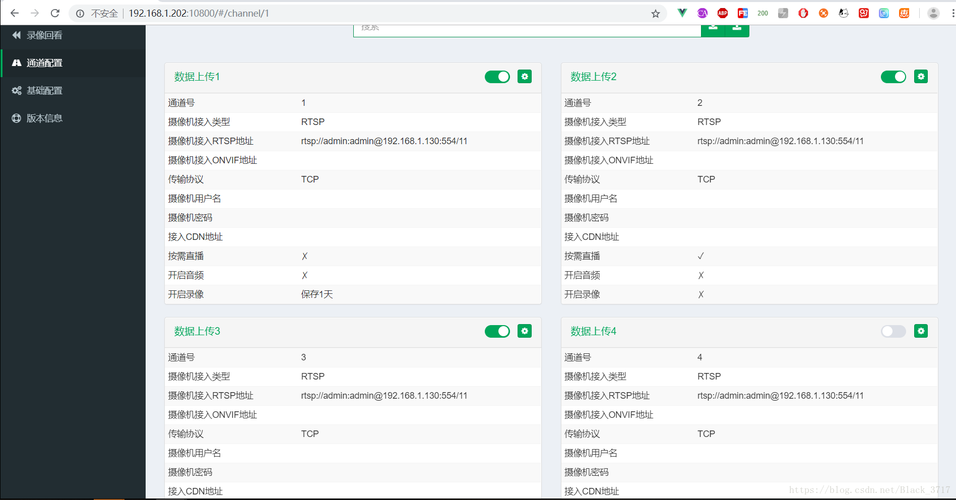Disable the 数据上传1 channel toggle

click(498, 76)
